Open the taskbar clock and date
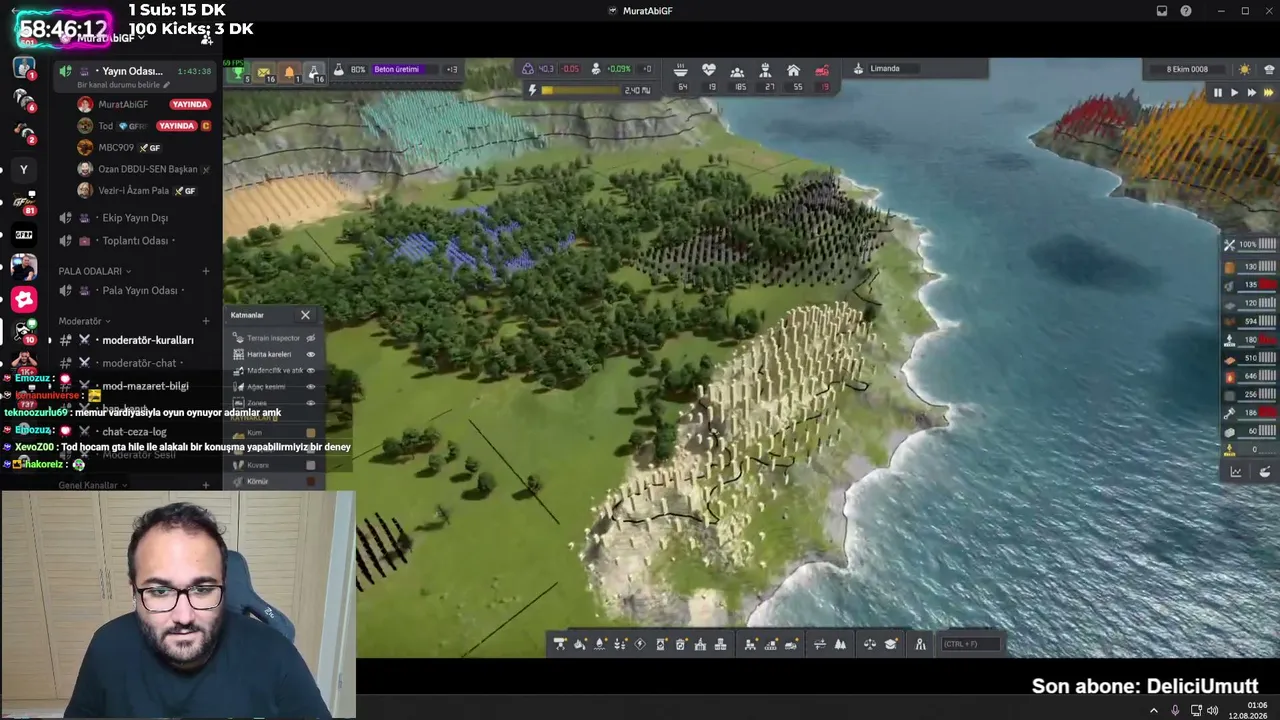The width and height of the screenshot is (1280, 720). point(1249,710)
